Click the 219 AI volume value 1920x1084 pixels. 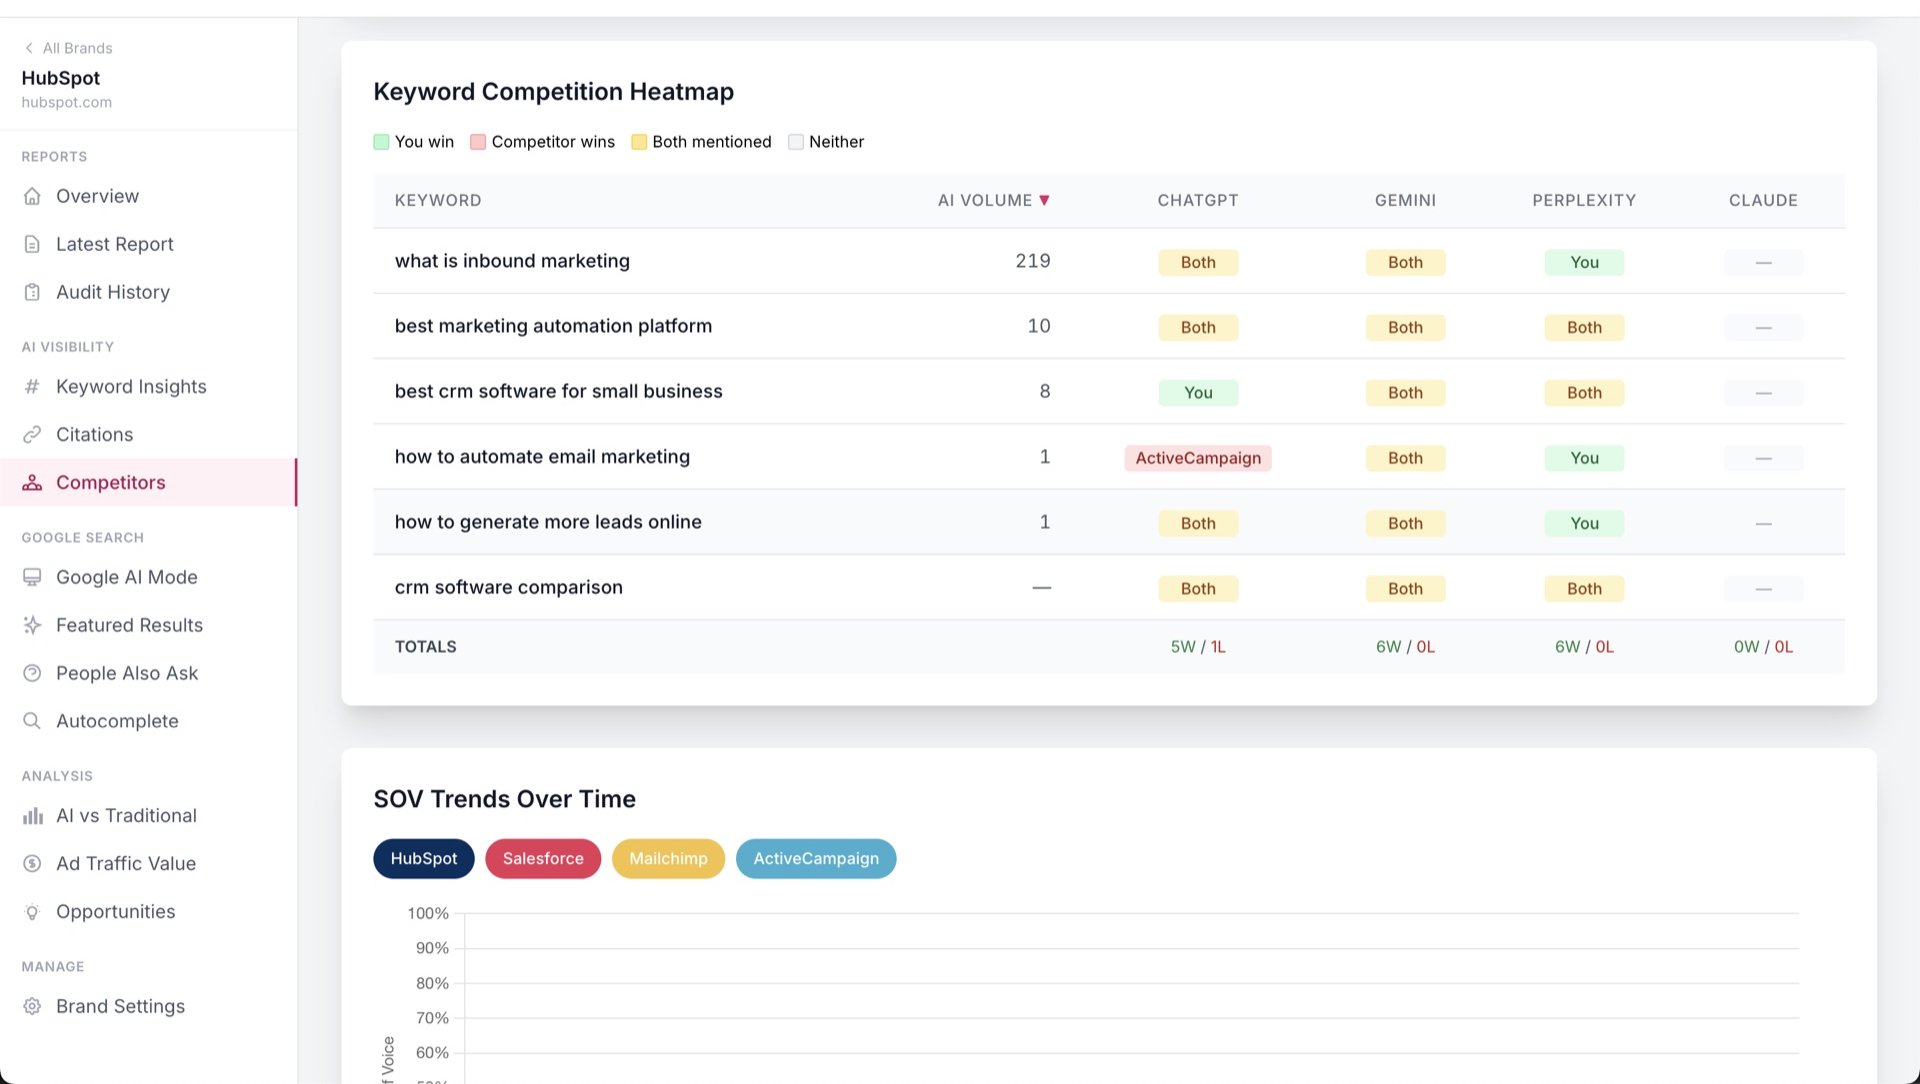pyautogui.click(x=1033, y=261)
